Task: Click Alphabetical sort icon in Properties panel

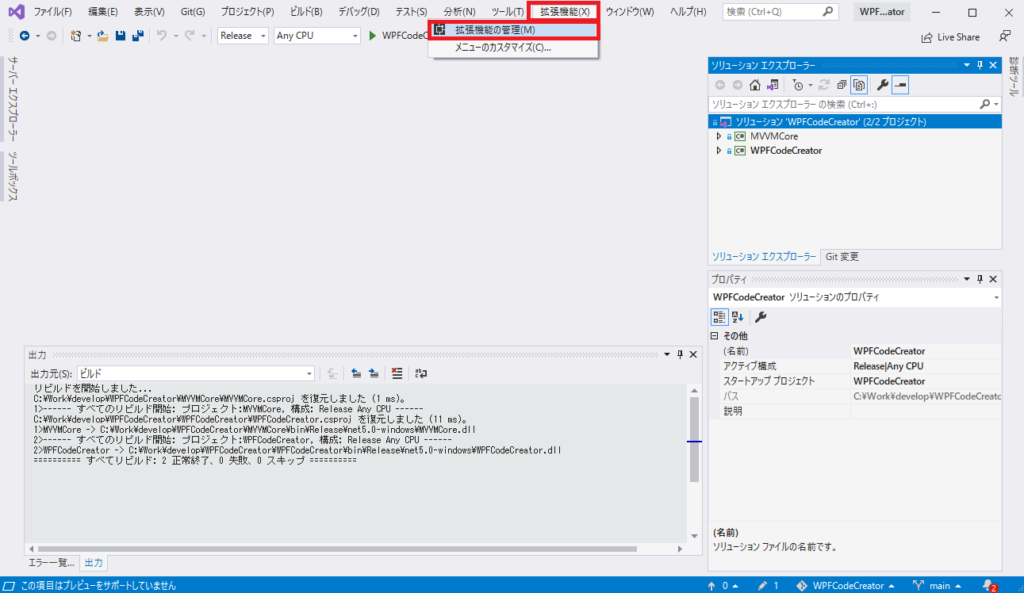Action: click(x=738, y=317)
